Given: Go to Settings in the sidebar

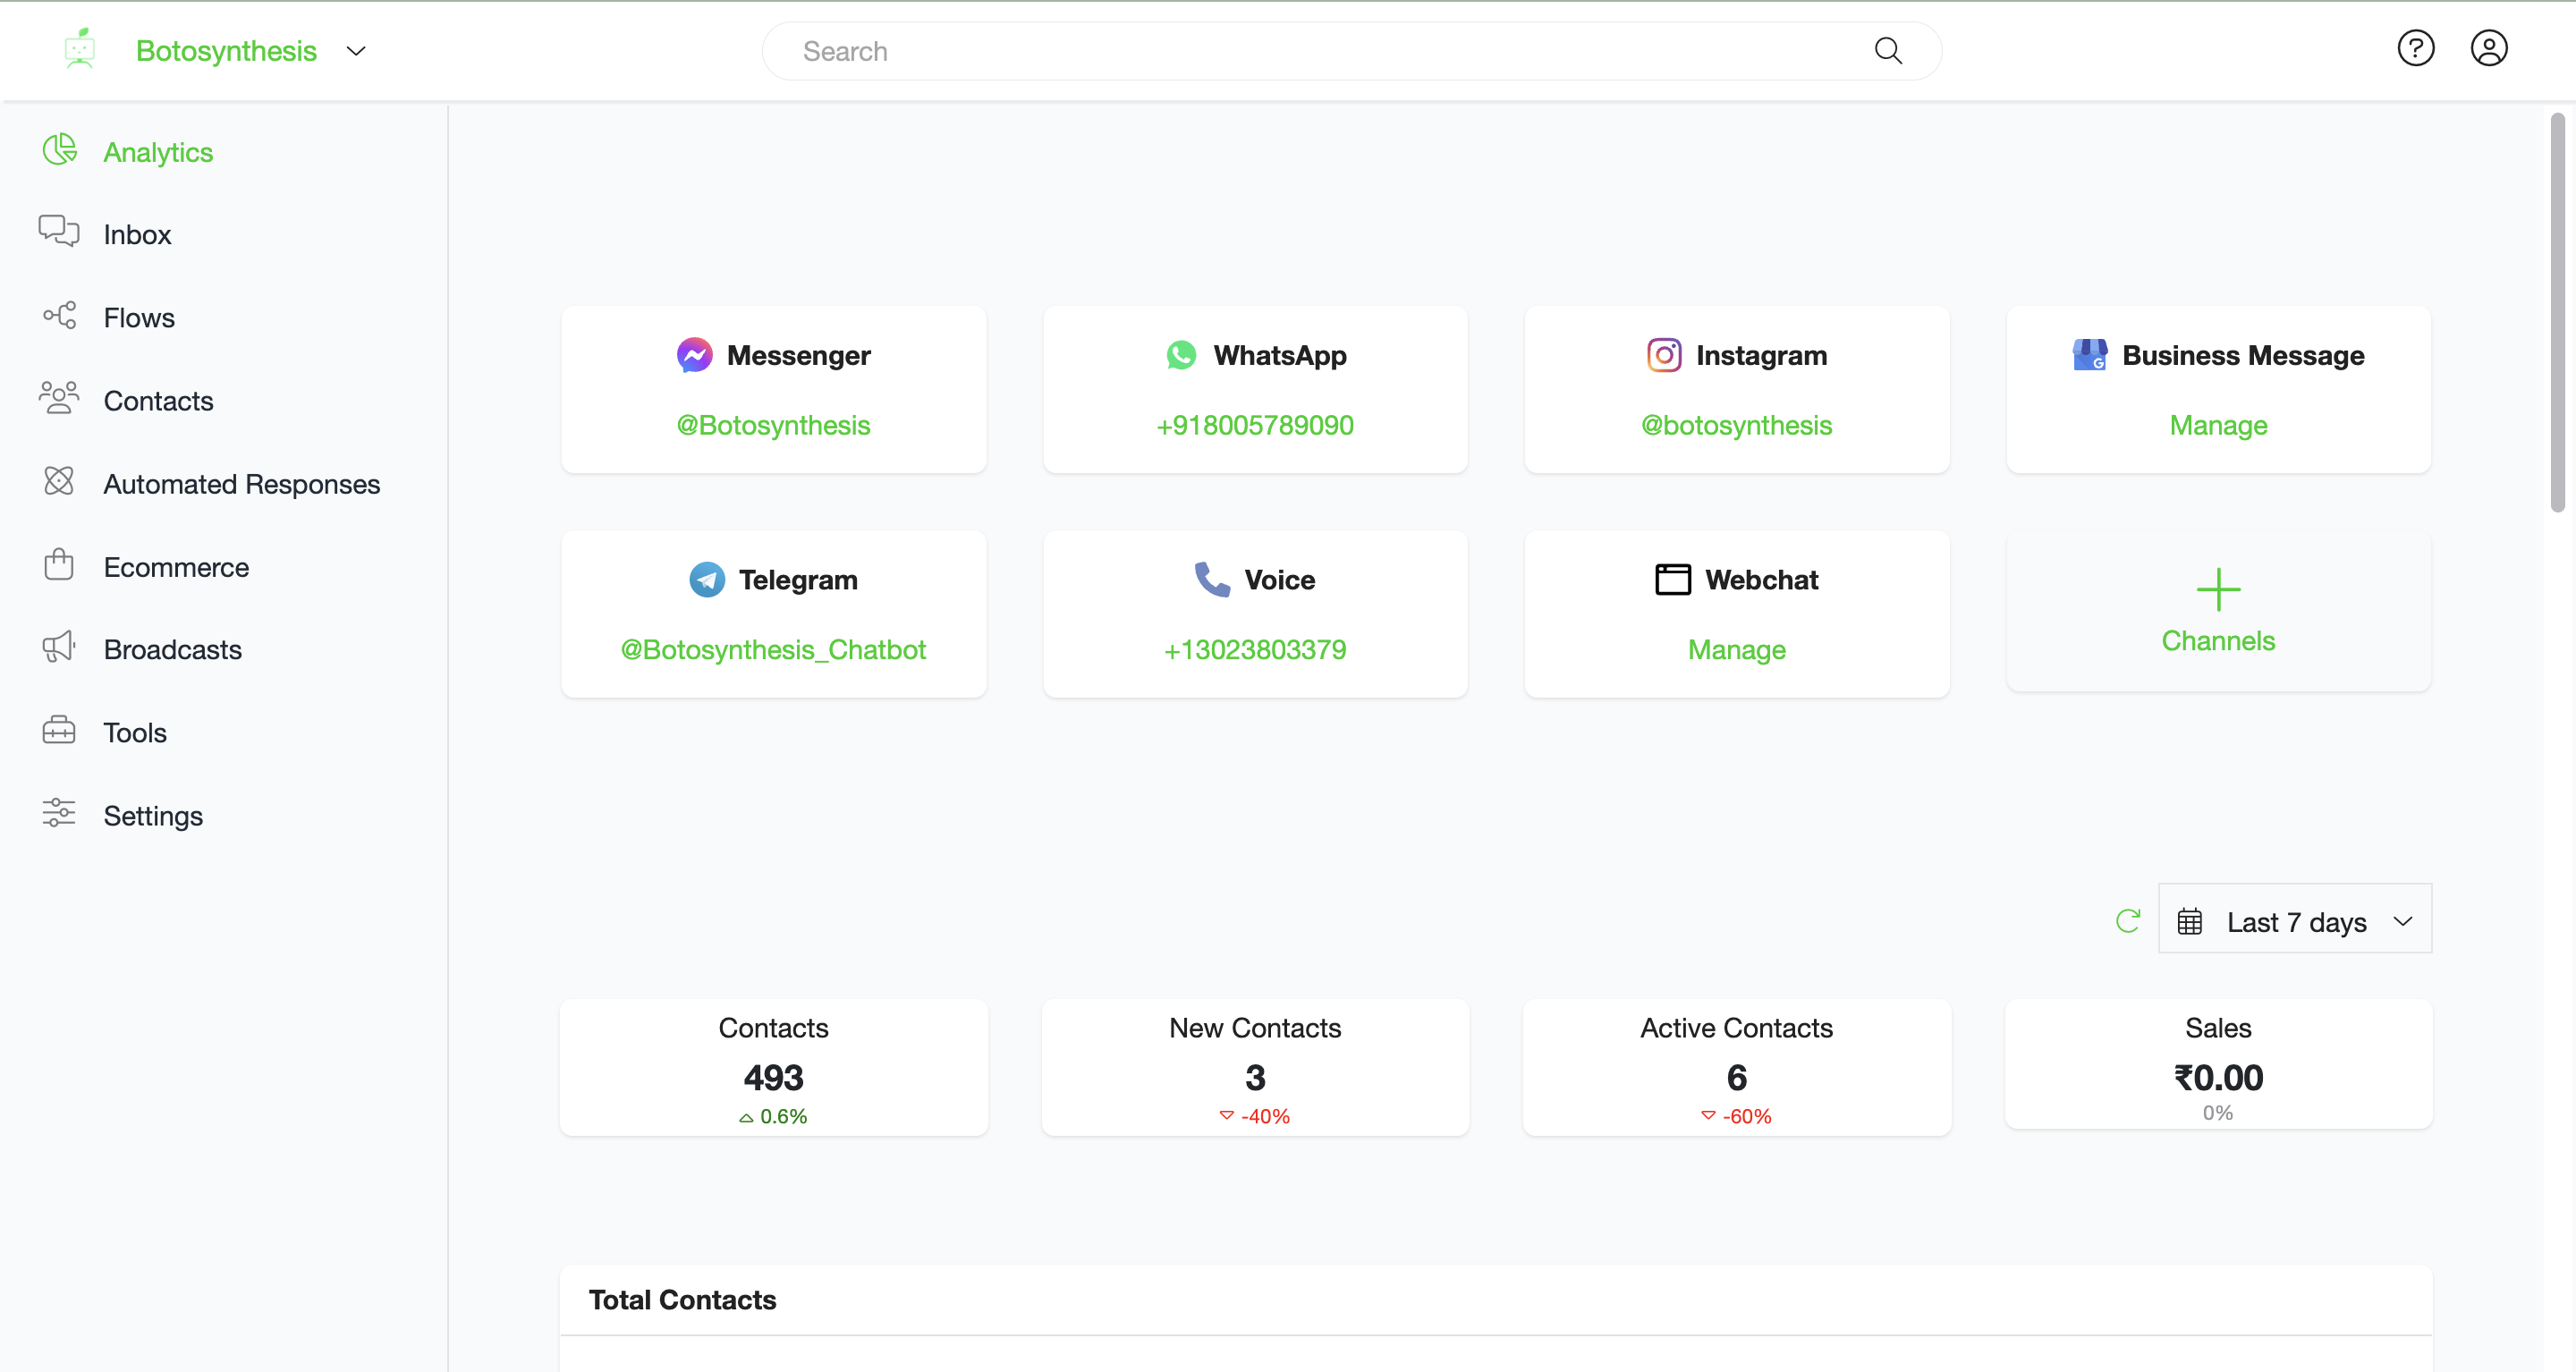Looking at the screenshot, I should click(x=153, y=815).
